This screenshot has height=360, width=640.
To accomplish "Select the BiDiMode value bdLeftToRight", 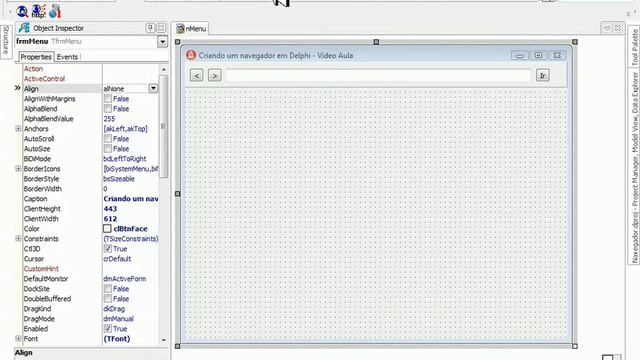I will (125, 159).
